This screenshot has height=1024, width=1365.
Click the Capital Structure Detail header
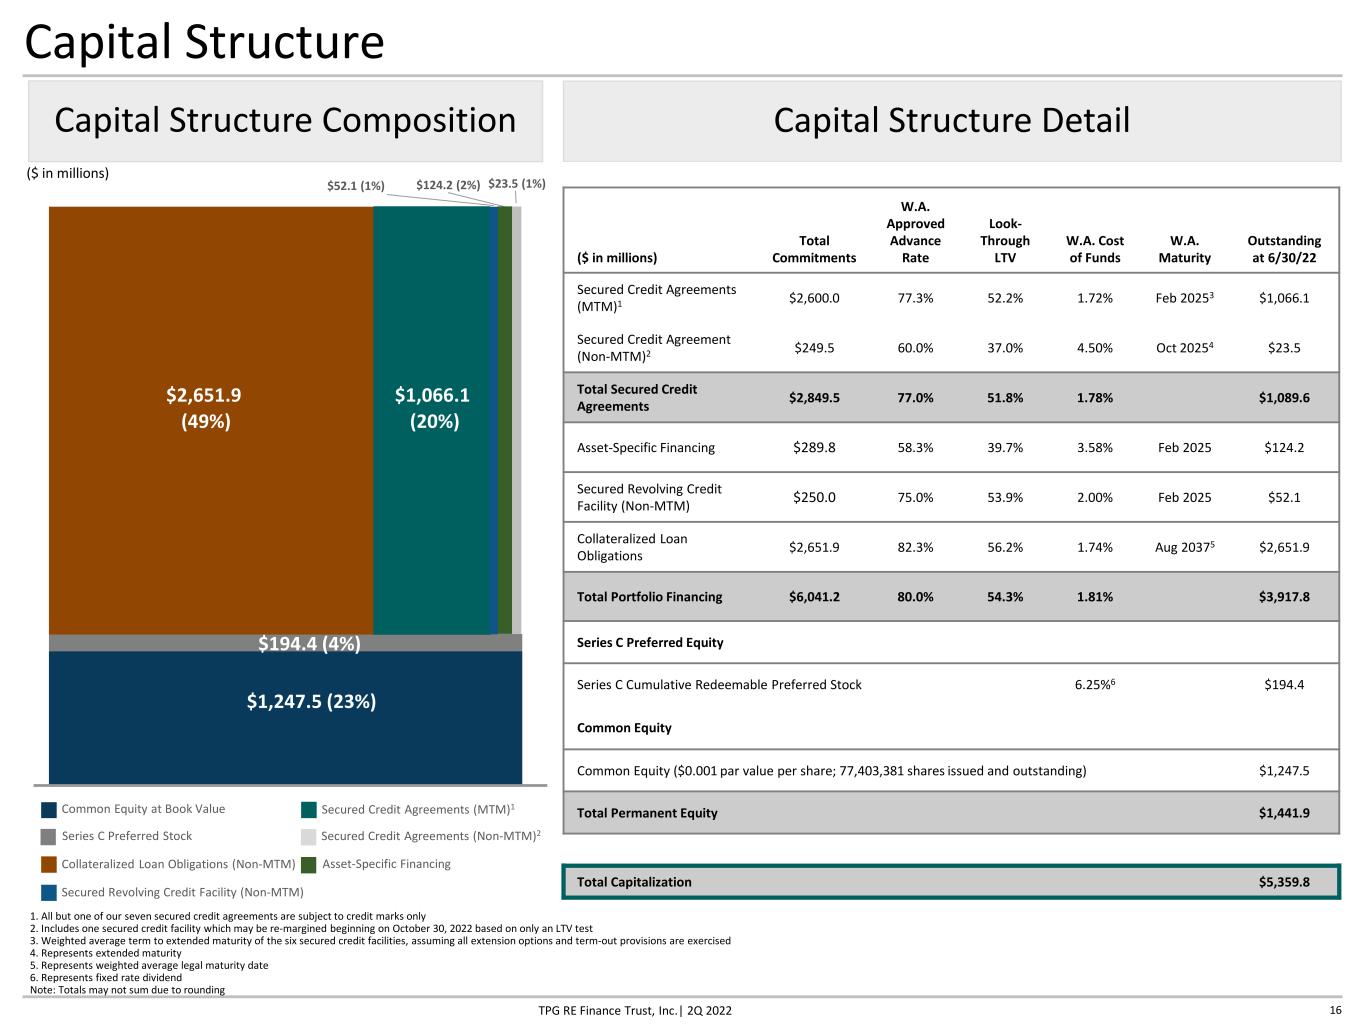point(952,121)
